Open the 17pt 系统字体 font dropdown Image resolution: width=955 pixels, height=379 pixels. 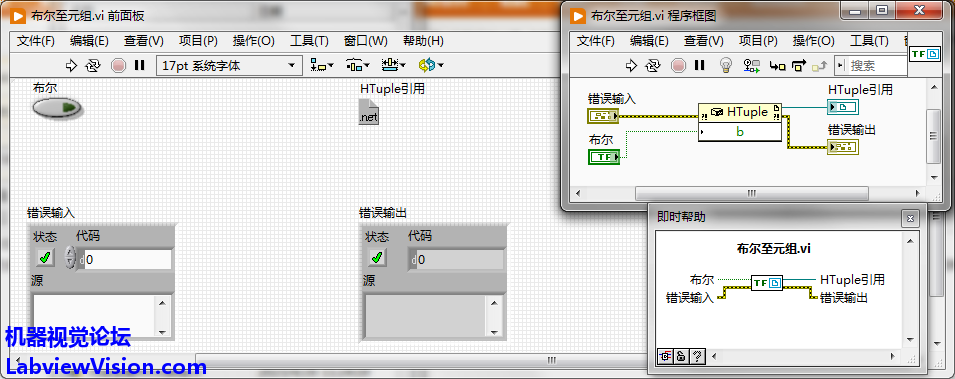[230, 66]
